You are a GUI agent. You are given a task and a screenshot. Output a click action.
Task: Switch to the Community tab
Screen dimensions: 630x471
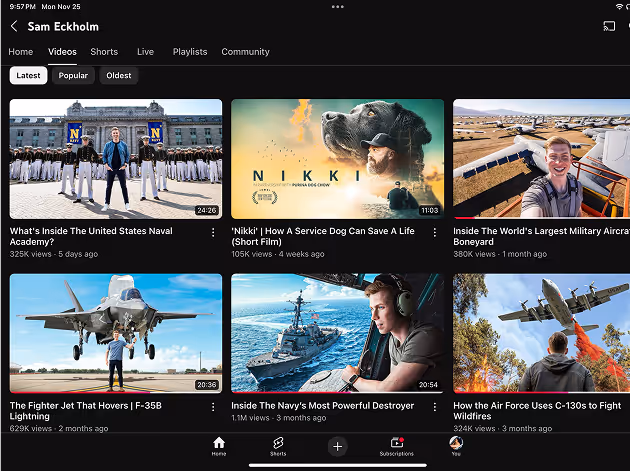tap(245, 52)
